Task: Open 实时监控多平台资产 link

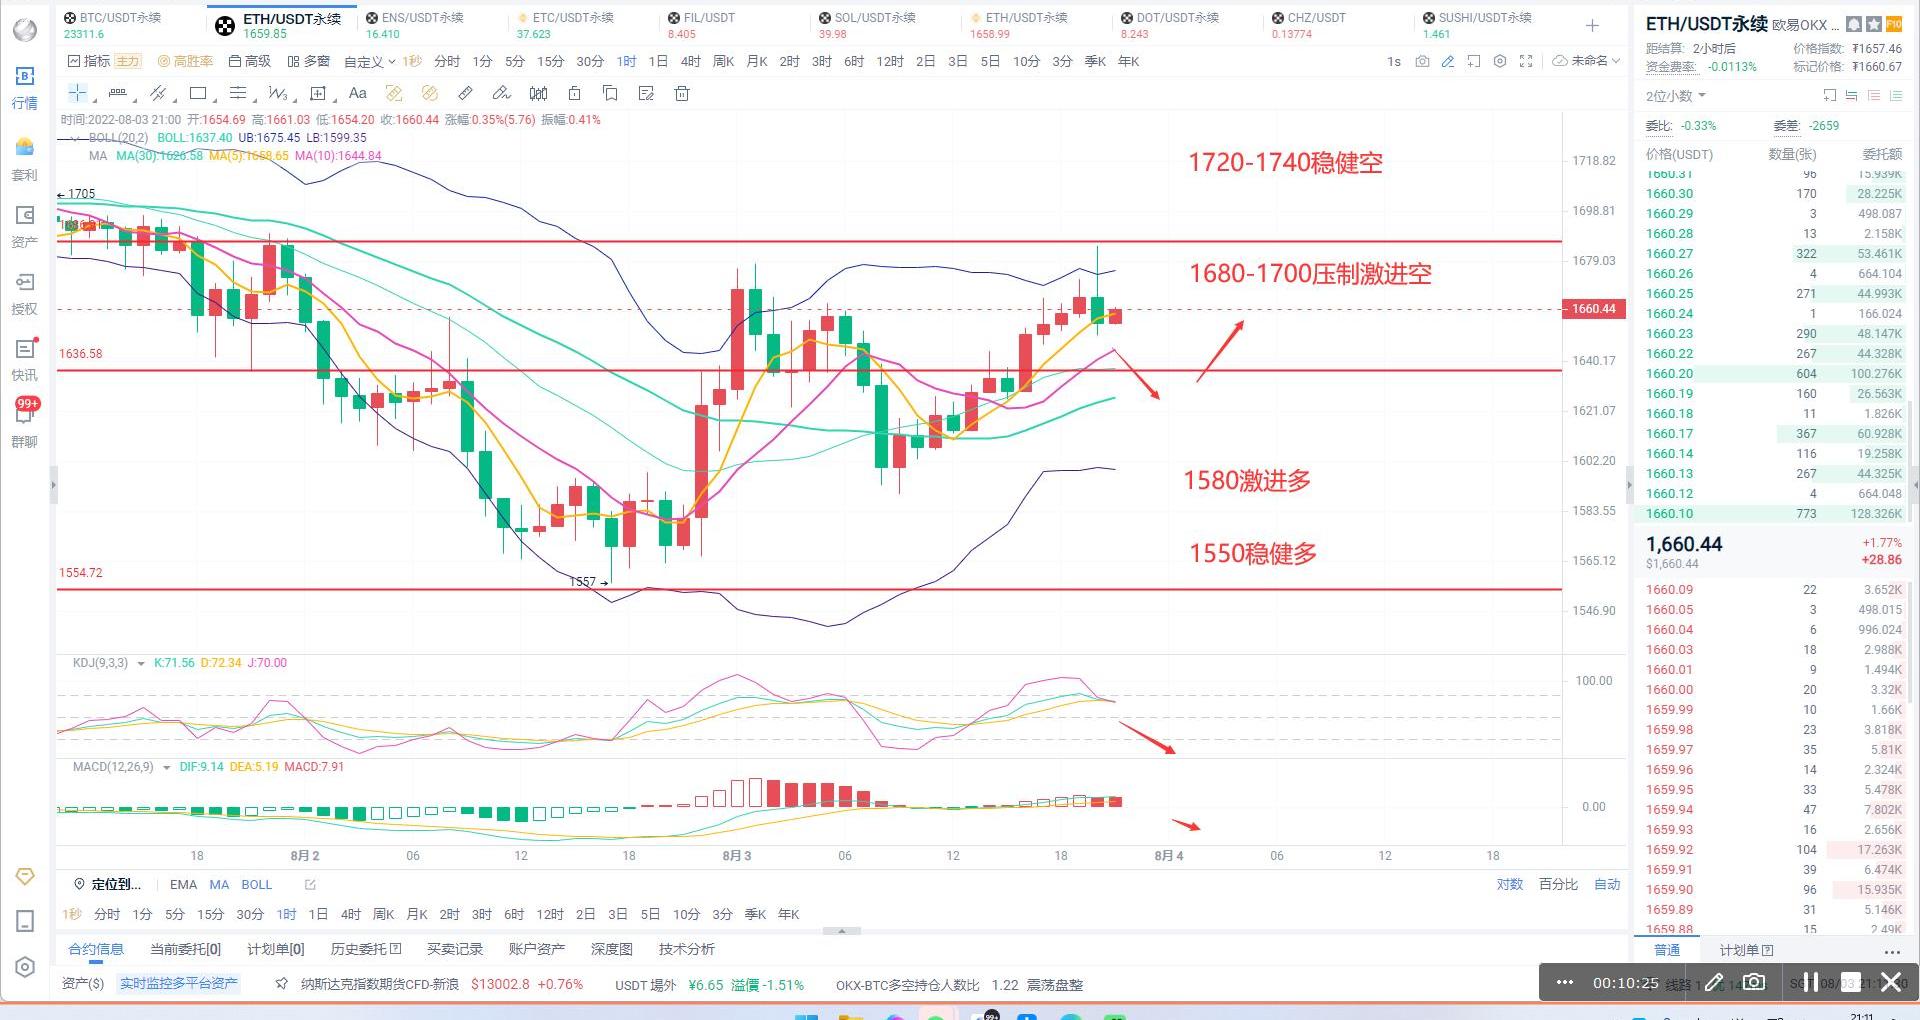Action: pos(179,984)
